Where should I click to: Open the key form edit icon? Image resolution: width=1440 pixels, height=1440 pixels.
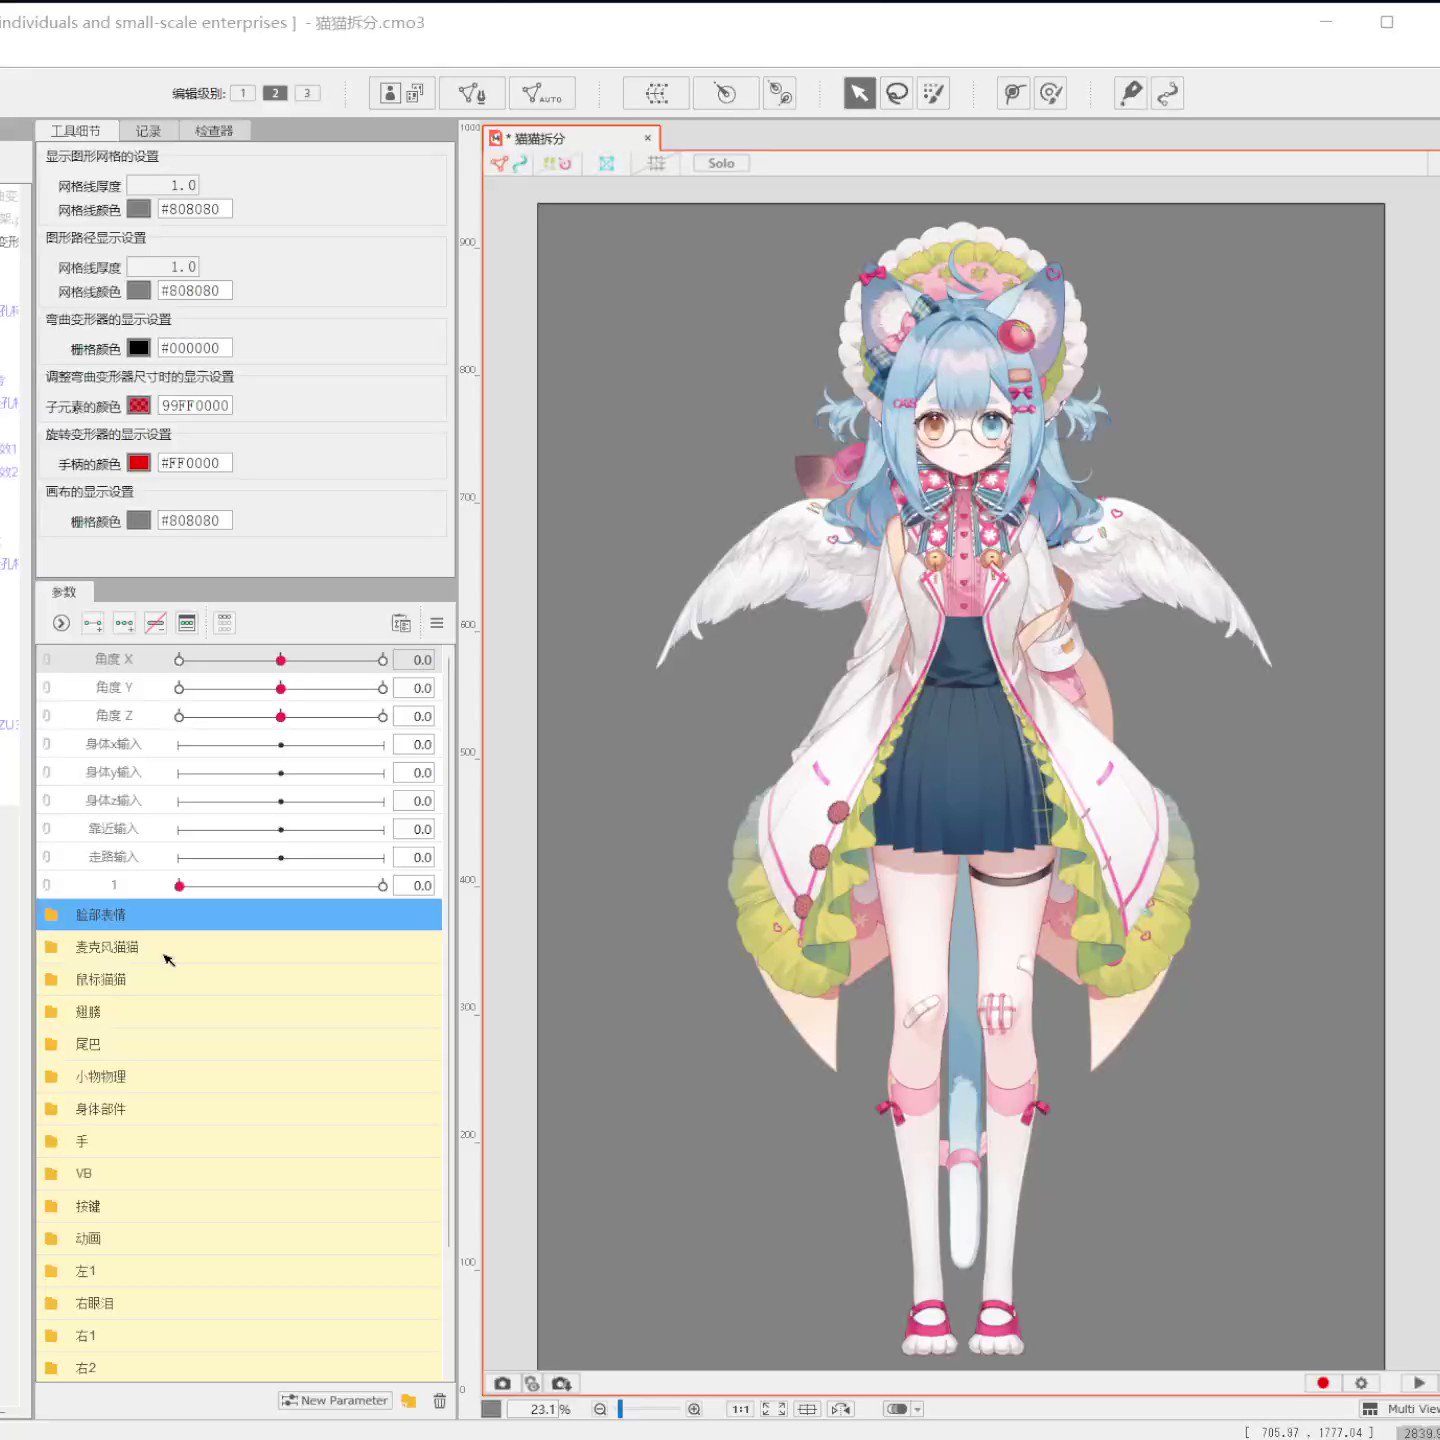coord(186,623)
